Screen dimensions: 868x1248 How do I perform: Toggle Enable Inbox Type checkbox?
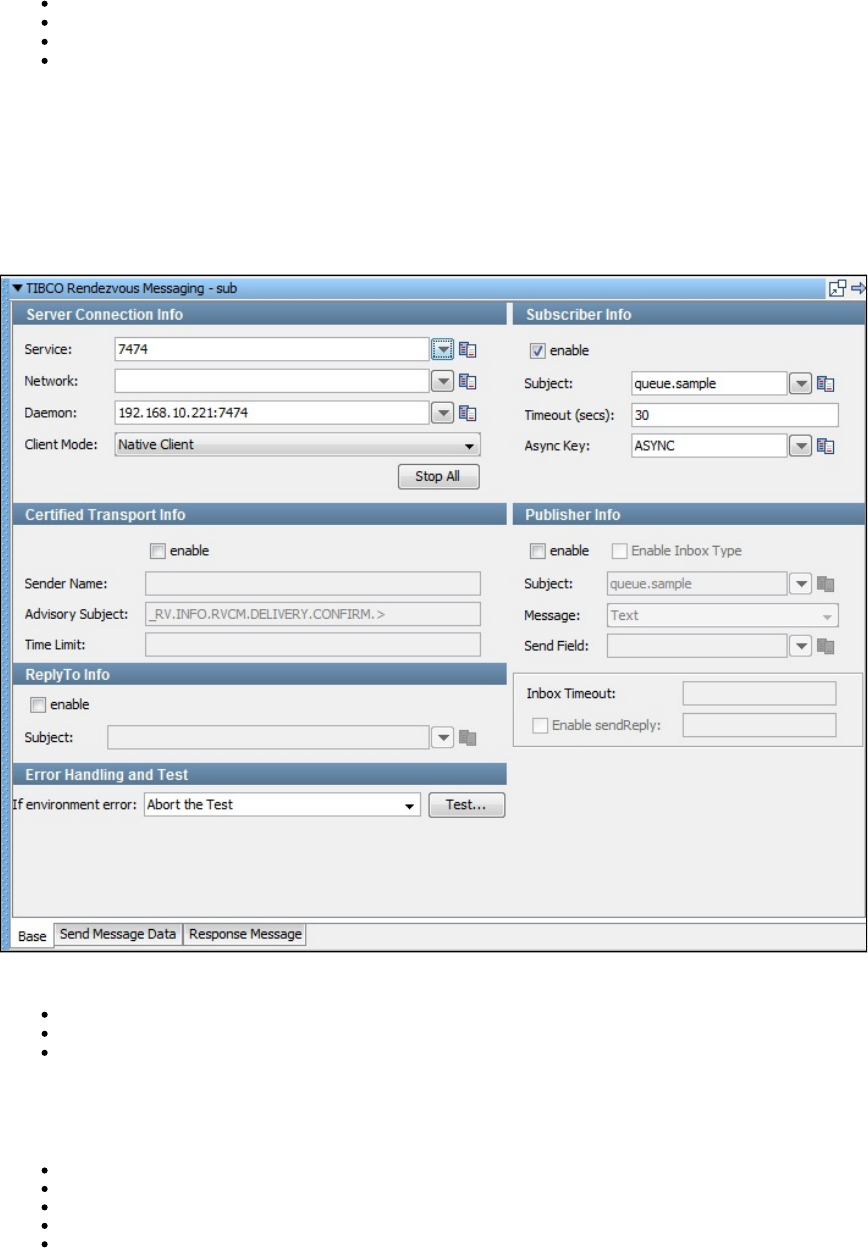click(x=619, y=551)
